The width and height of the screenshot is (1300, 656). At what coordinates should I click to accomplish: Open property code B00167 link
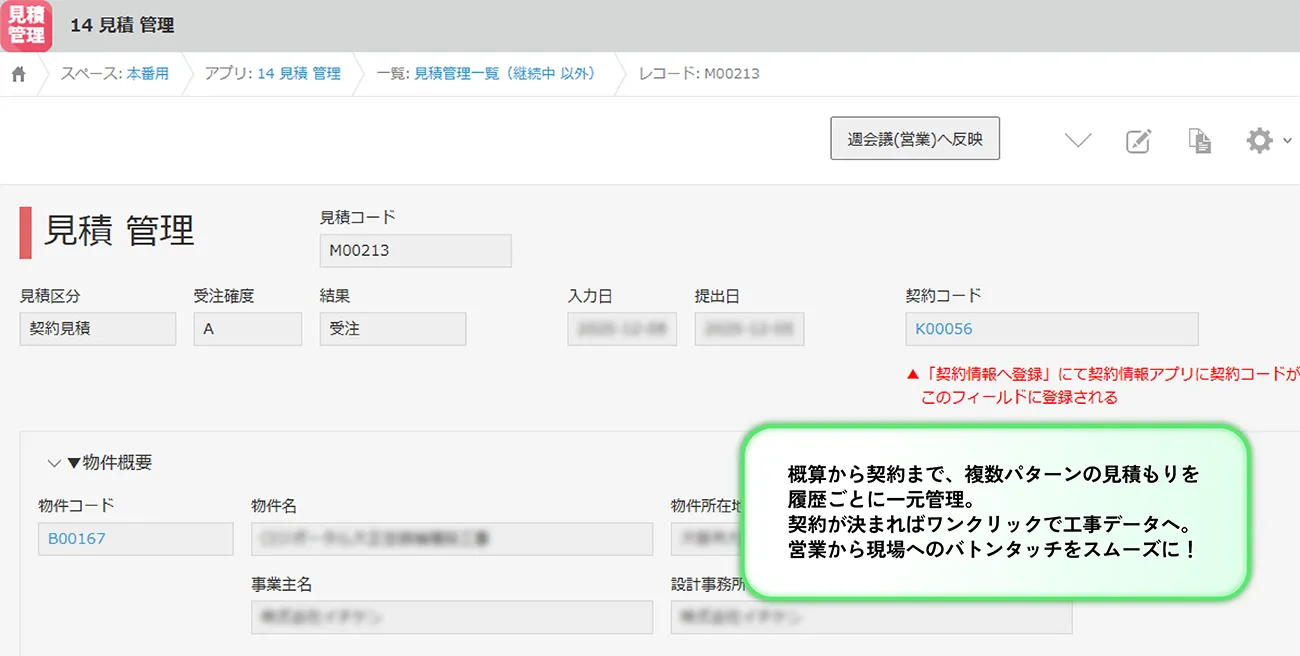[77, 539]
